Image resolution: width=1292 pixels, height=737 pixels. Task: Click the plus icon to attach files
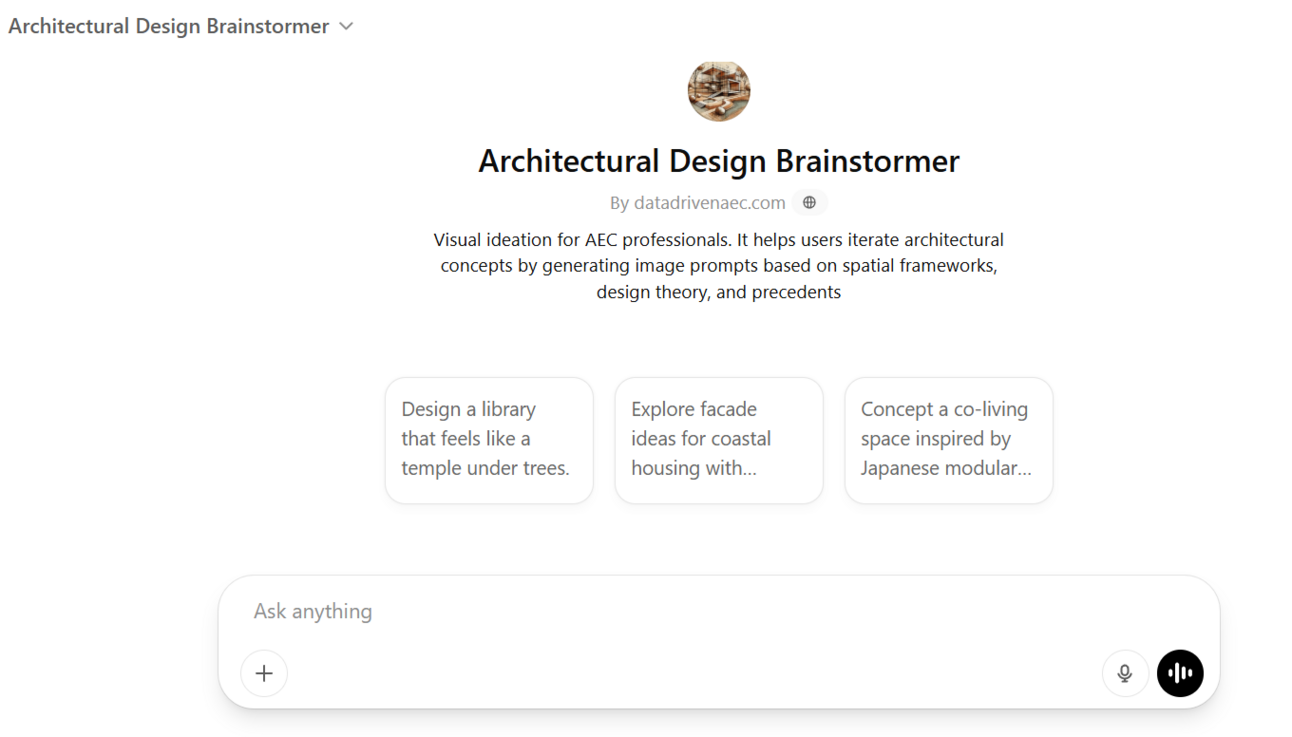tap(263, 673)
